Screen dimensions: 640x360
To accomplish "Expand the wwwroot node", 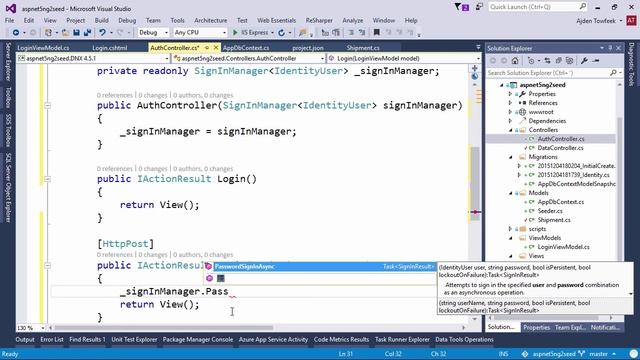I will pos(510,112).
